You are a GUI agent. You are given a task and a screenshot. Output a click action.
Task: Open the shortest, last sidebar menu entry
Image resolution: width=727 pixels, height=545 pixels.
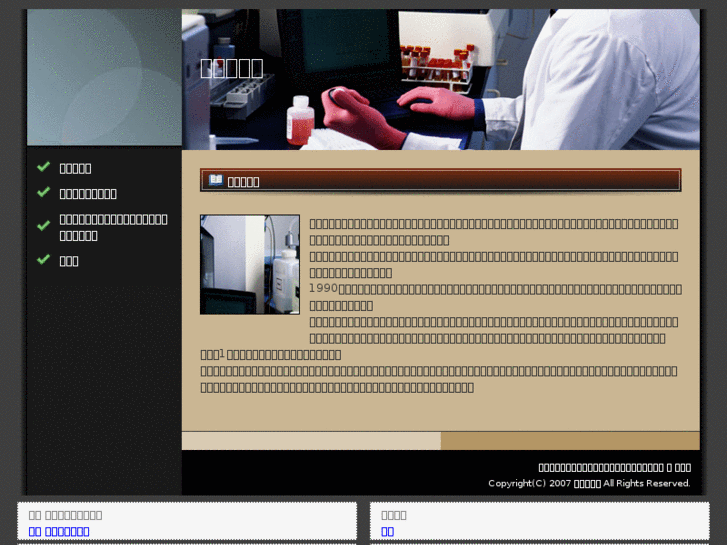(69, 261)
